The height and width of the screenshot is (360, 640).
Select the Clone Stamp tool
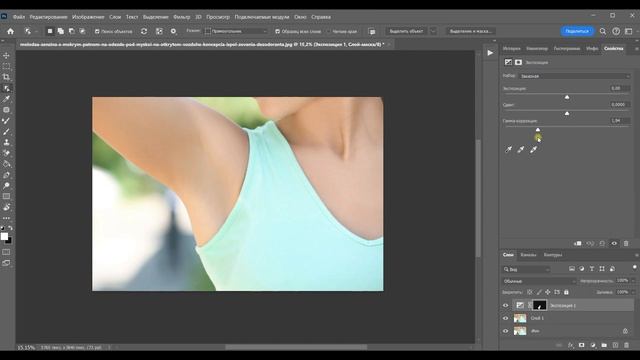click(x=6, y=142)
